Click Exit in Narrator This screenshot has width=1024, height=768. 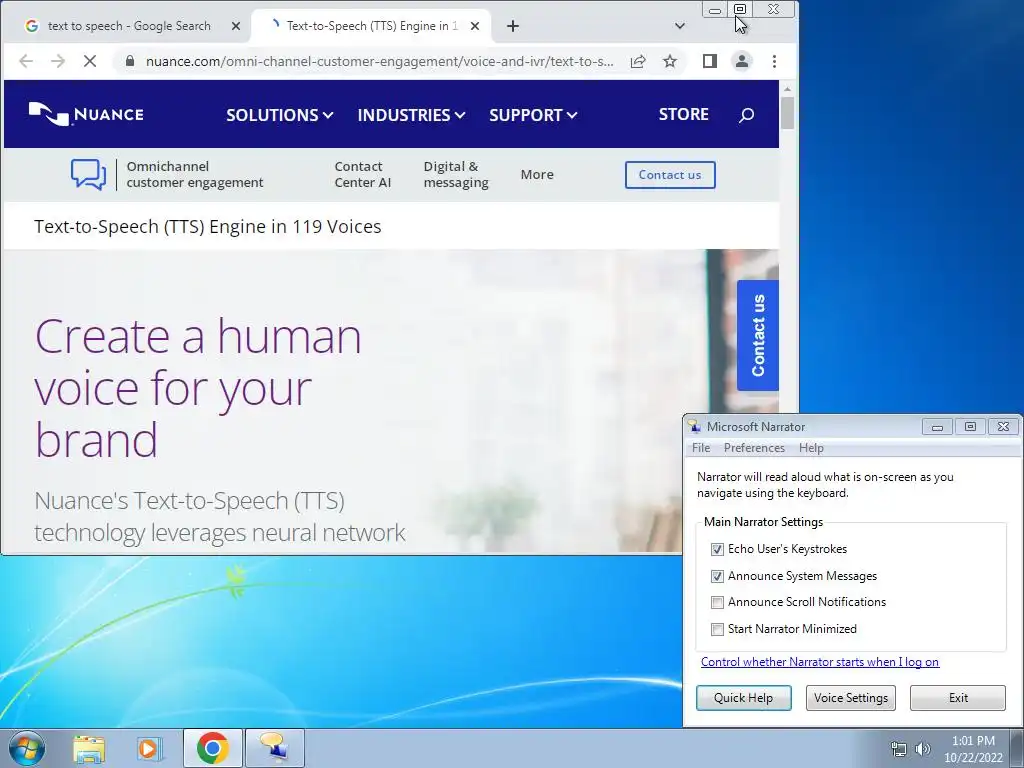pyautogui.click(x=958, y=697)
